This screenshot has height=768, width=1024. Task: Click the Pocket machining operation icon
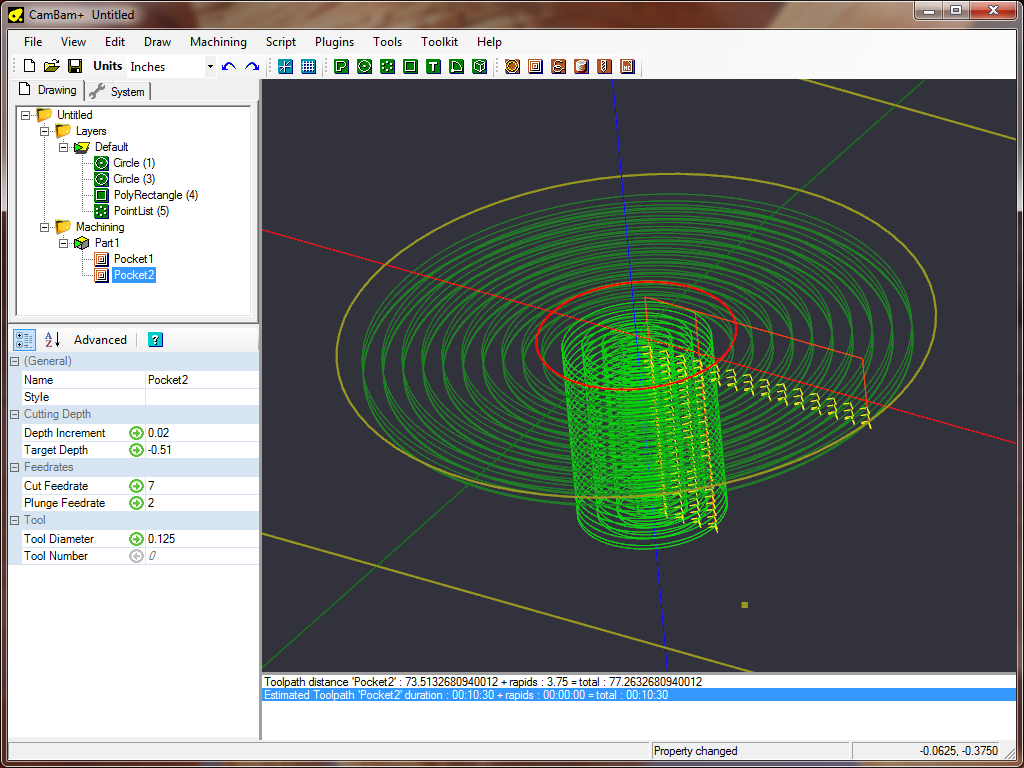point(535,67)
